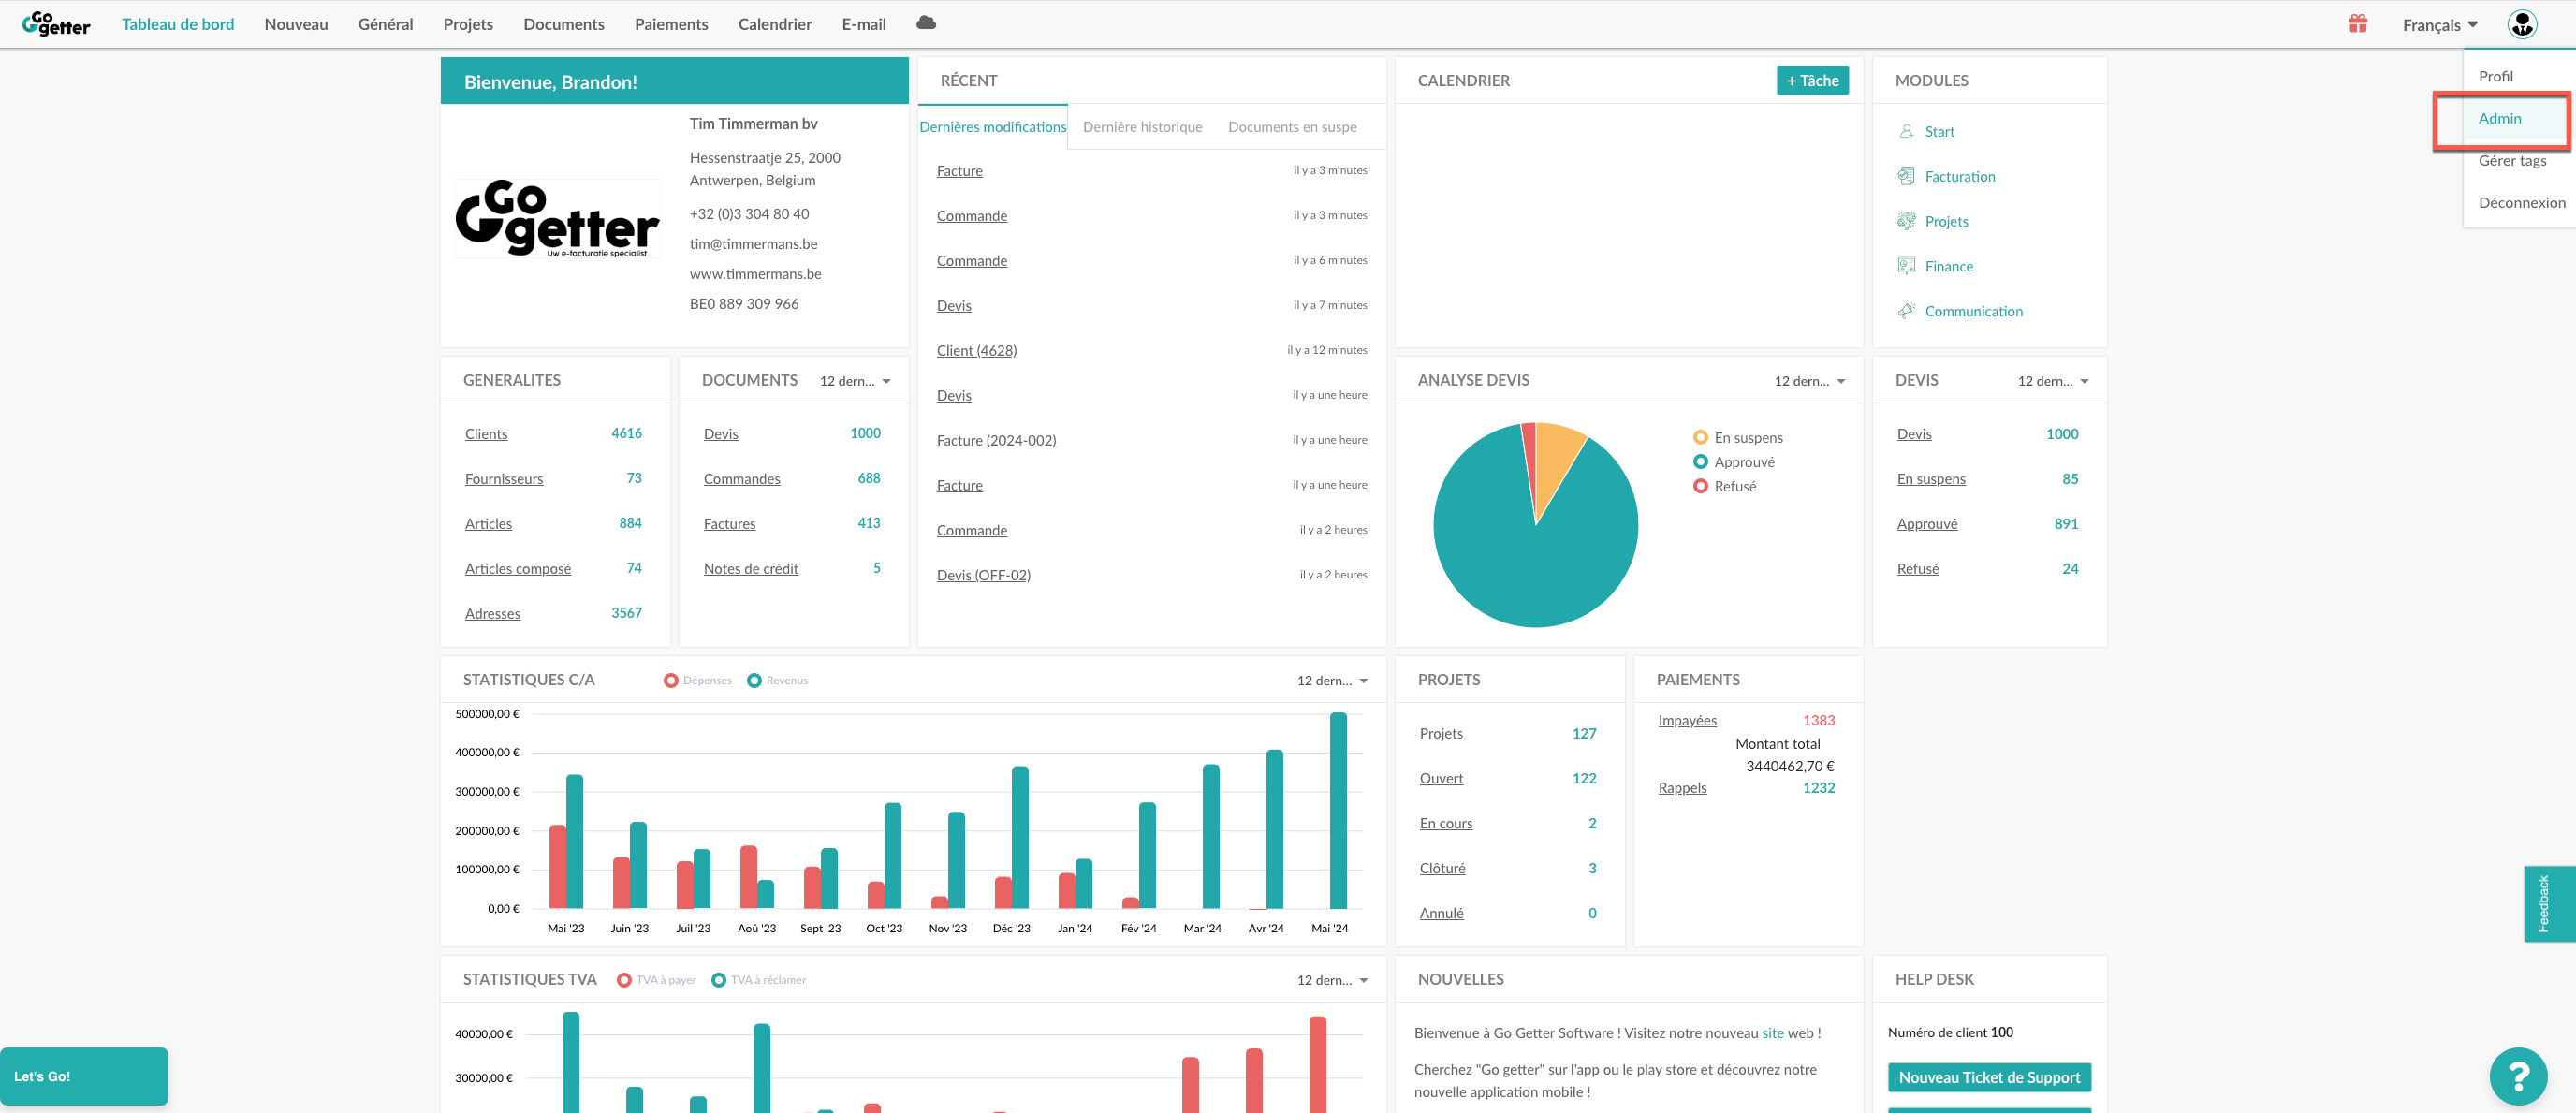2576x1113 pixels.
Task: Open the Feedback side tab
Action: tap(2549, 903)
